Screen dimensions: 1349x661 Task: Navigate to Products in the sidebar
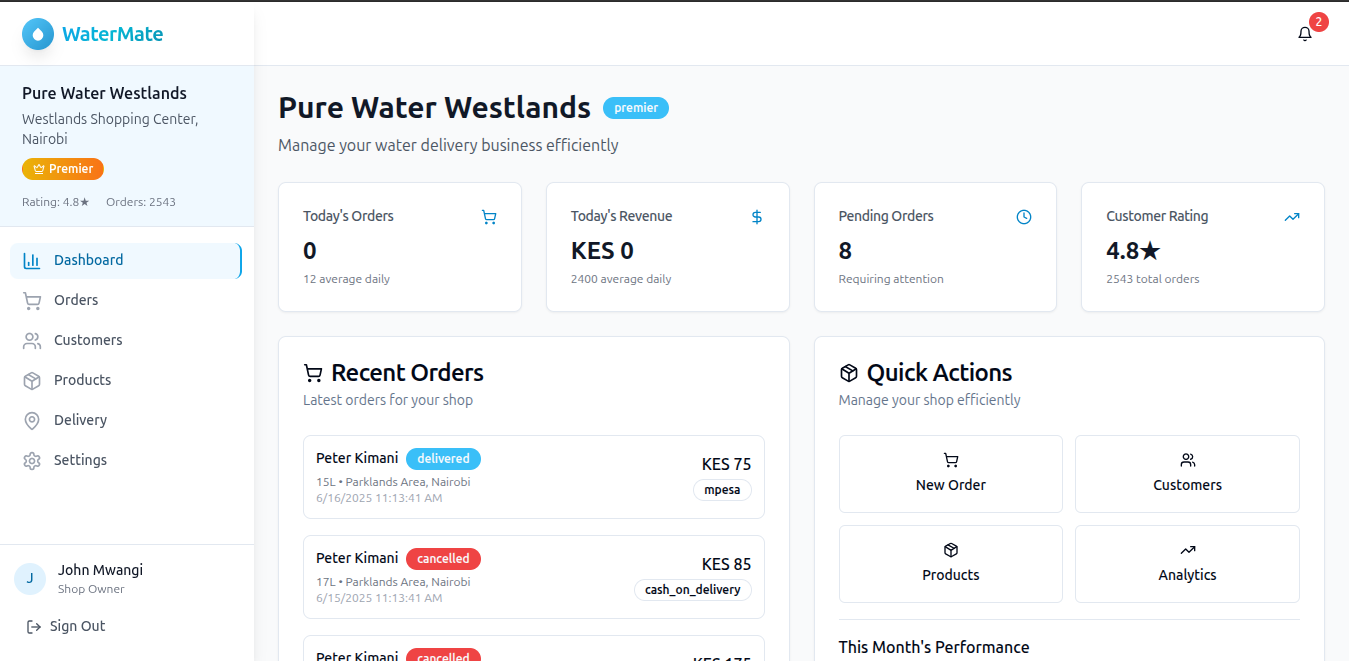pyautogui.click(x=126, y=380)
